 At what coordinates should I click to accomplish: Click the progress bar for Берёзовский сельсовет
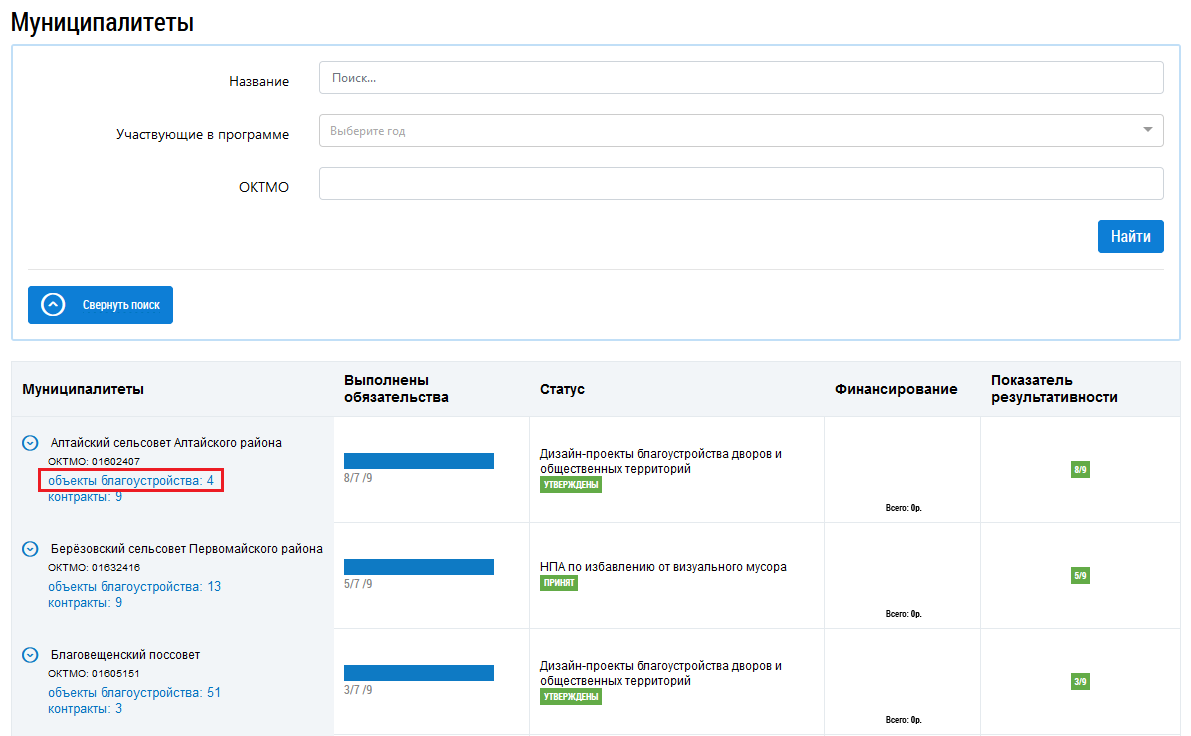click(418, 567)
